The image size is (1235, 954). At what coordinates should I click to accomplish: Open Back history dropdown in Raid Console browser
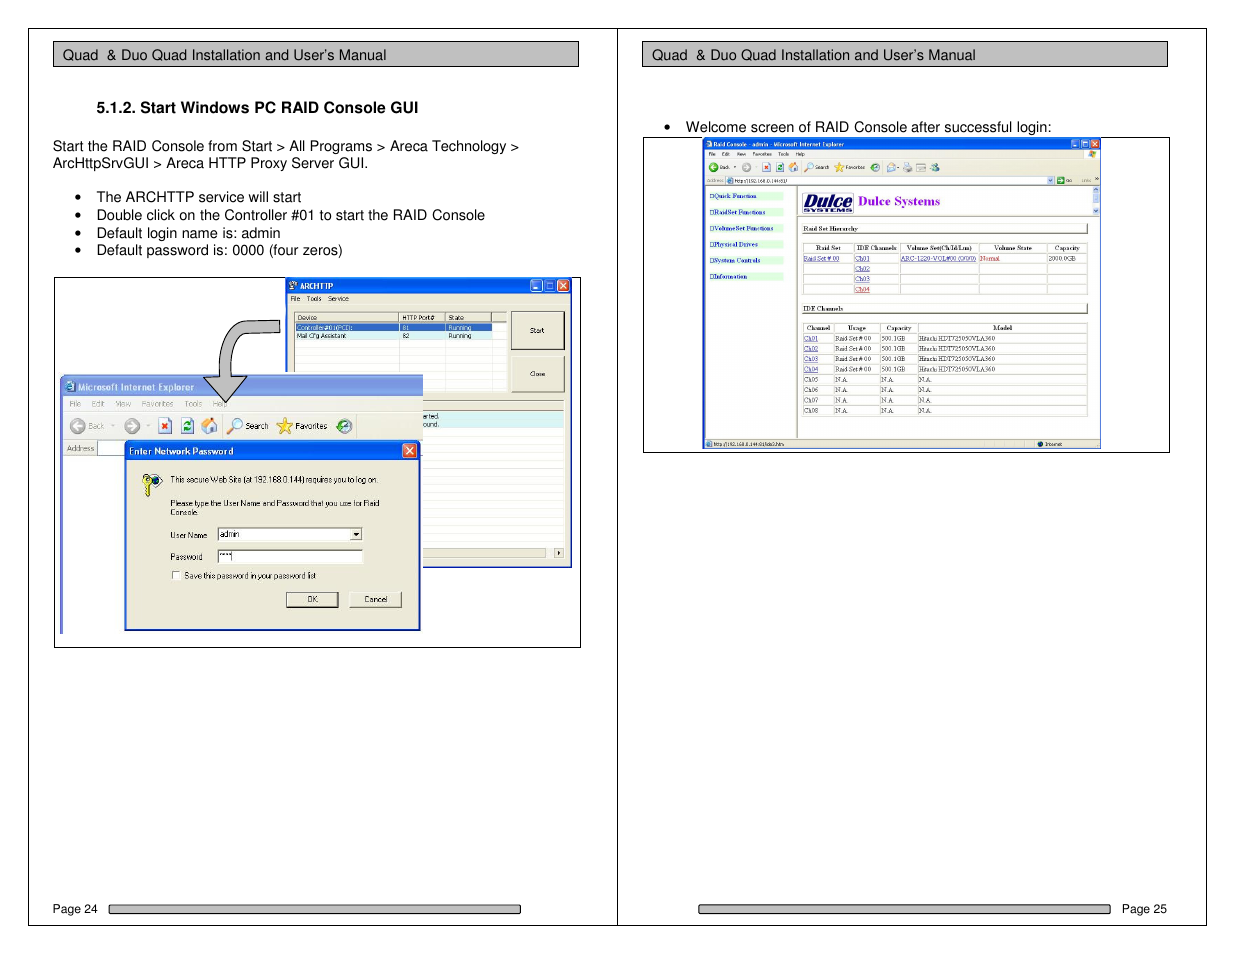tap(735, 168)
